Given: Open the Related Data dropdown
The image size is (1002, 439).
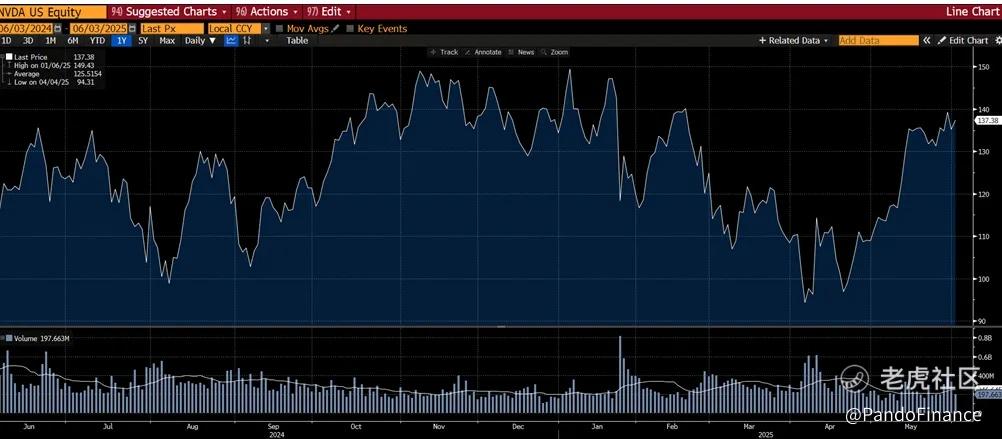Looking at the screenshot, I should 793,40.
